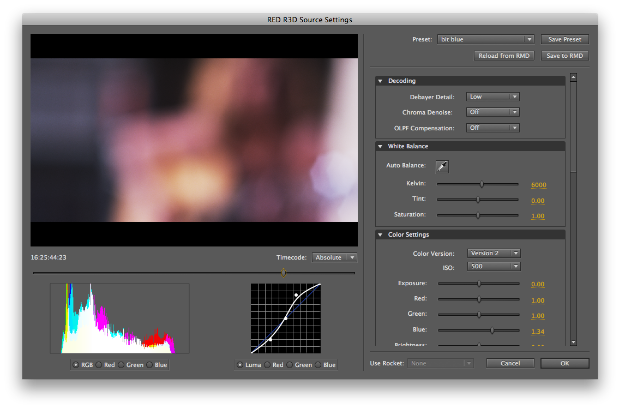Click the Blue value 1.34
619x409 pixels.
tap(538, 332)
